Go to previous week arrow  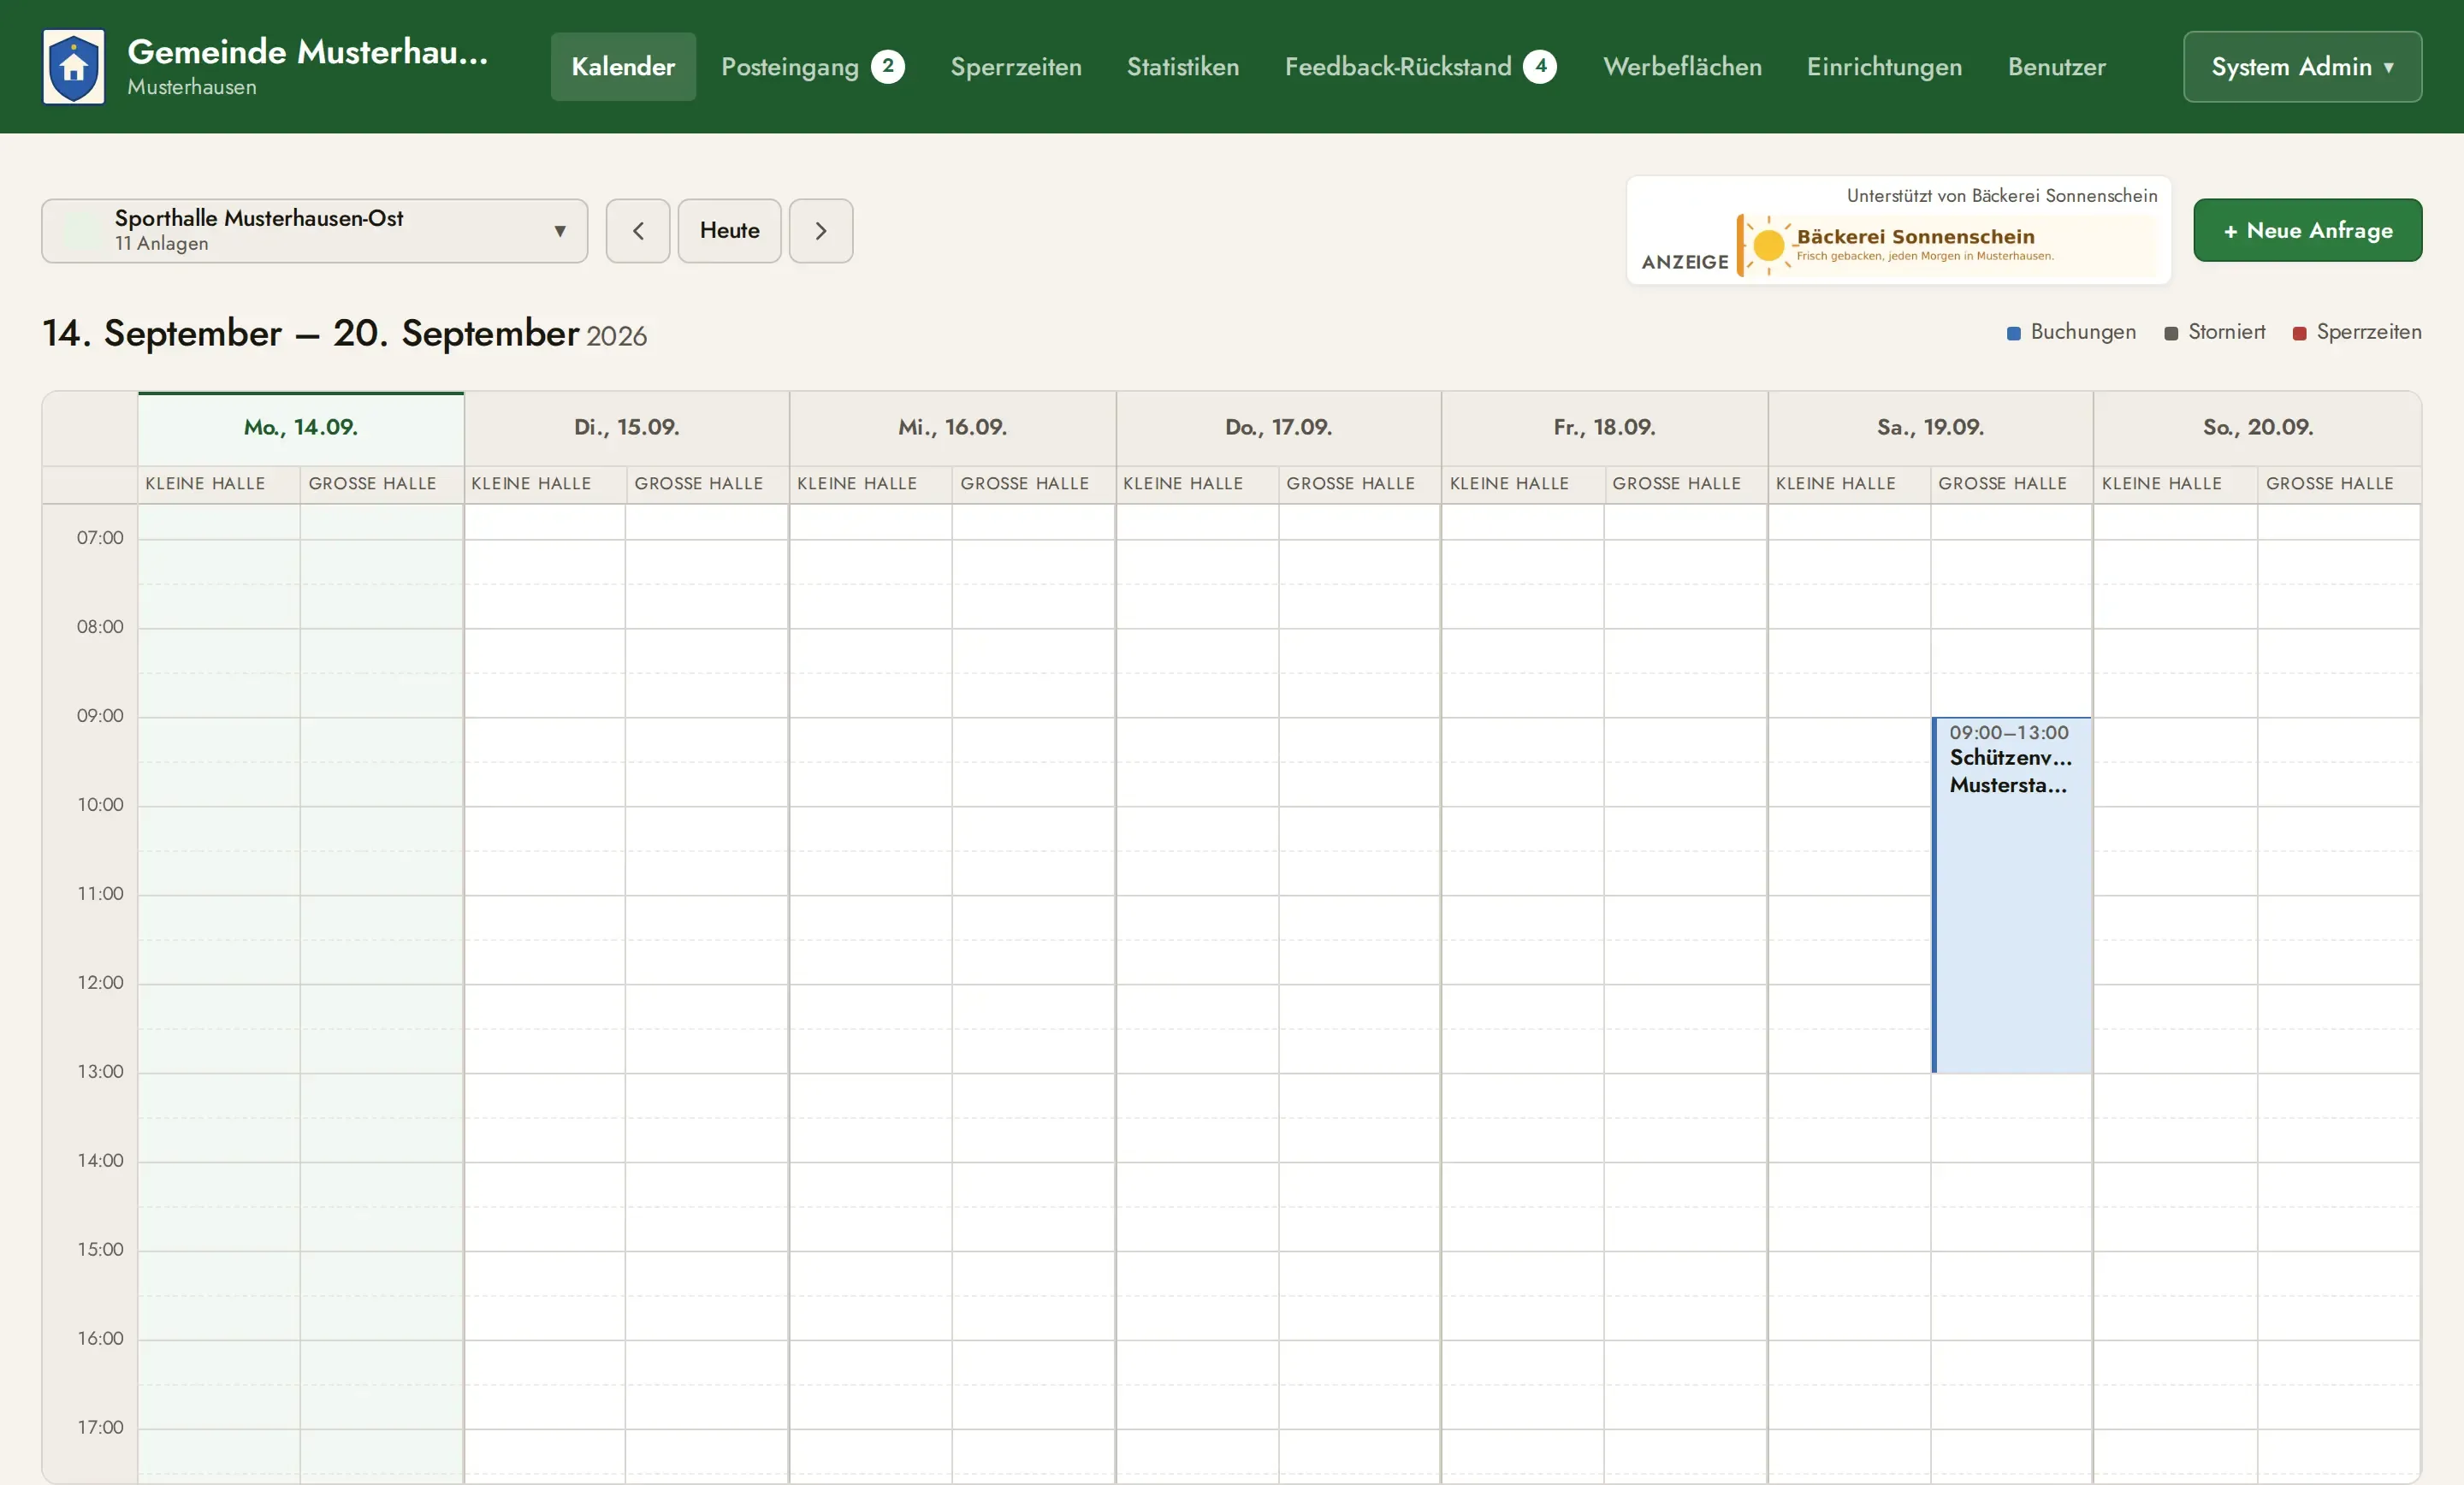pyautogui.click(x=638, y=231)
